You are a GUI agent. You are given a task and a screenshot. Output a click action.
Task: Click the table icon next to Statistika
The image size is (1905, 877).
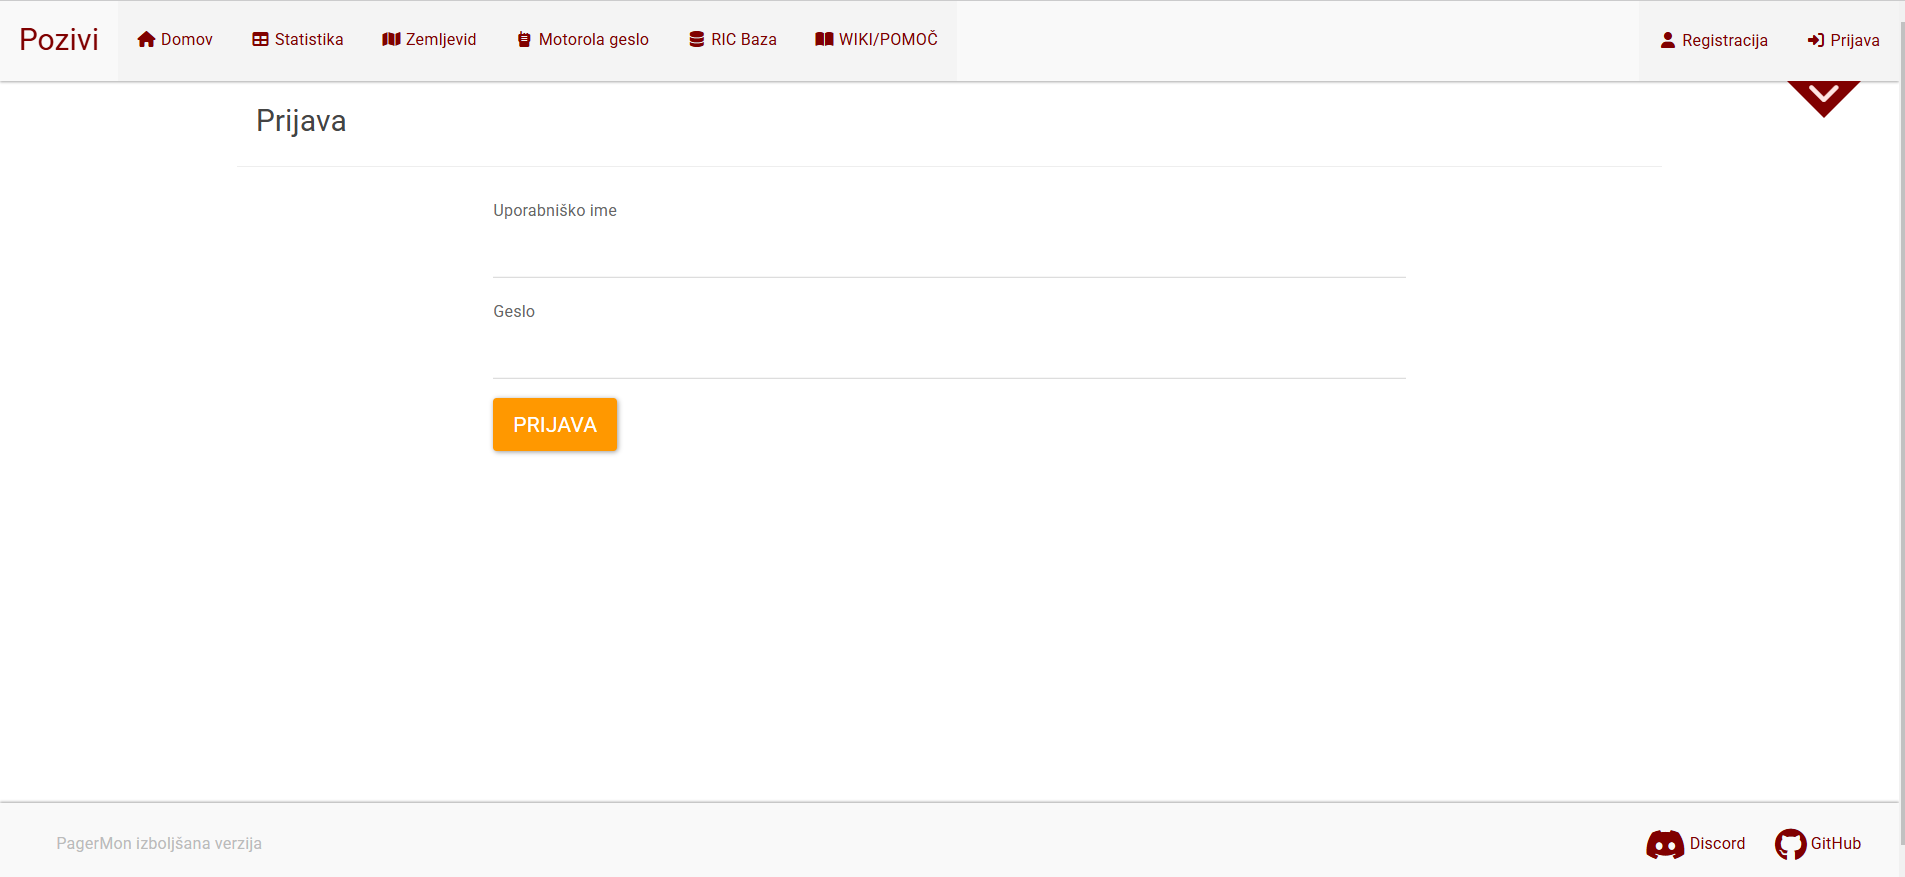coord(260,39)
